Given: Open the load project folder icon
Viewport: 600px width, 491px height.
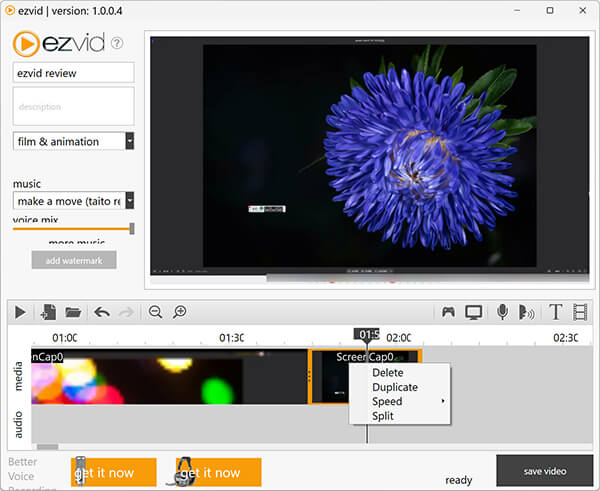Looking at the screenshot, I should pos(73,312).
